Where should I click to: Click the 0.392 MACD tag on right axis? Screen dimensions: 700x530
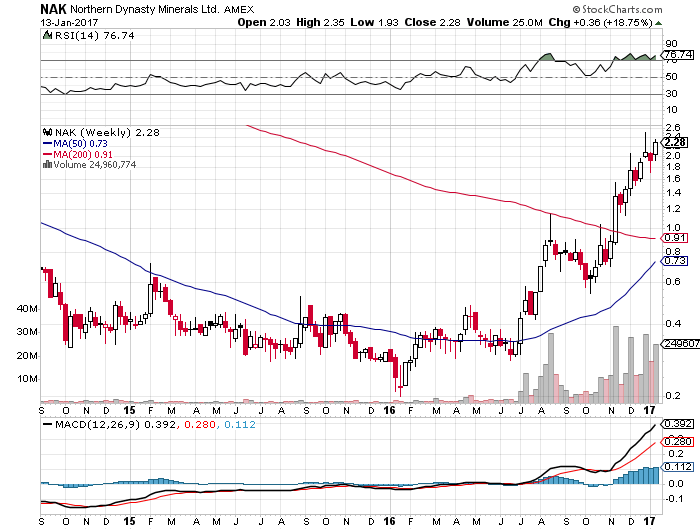[678, 424]
